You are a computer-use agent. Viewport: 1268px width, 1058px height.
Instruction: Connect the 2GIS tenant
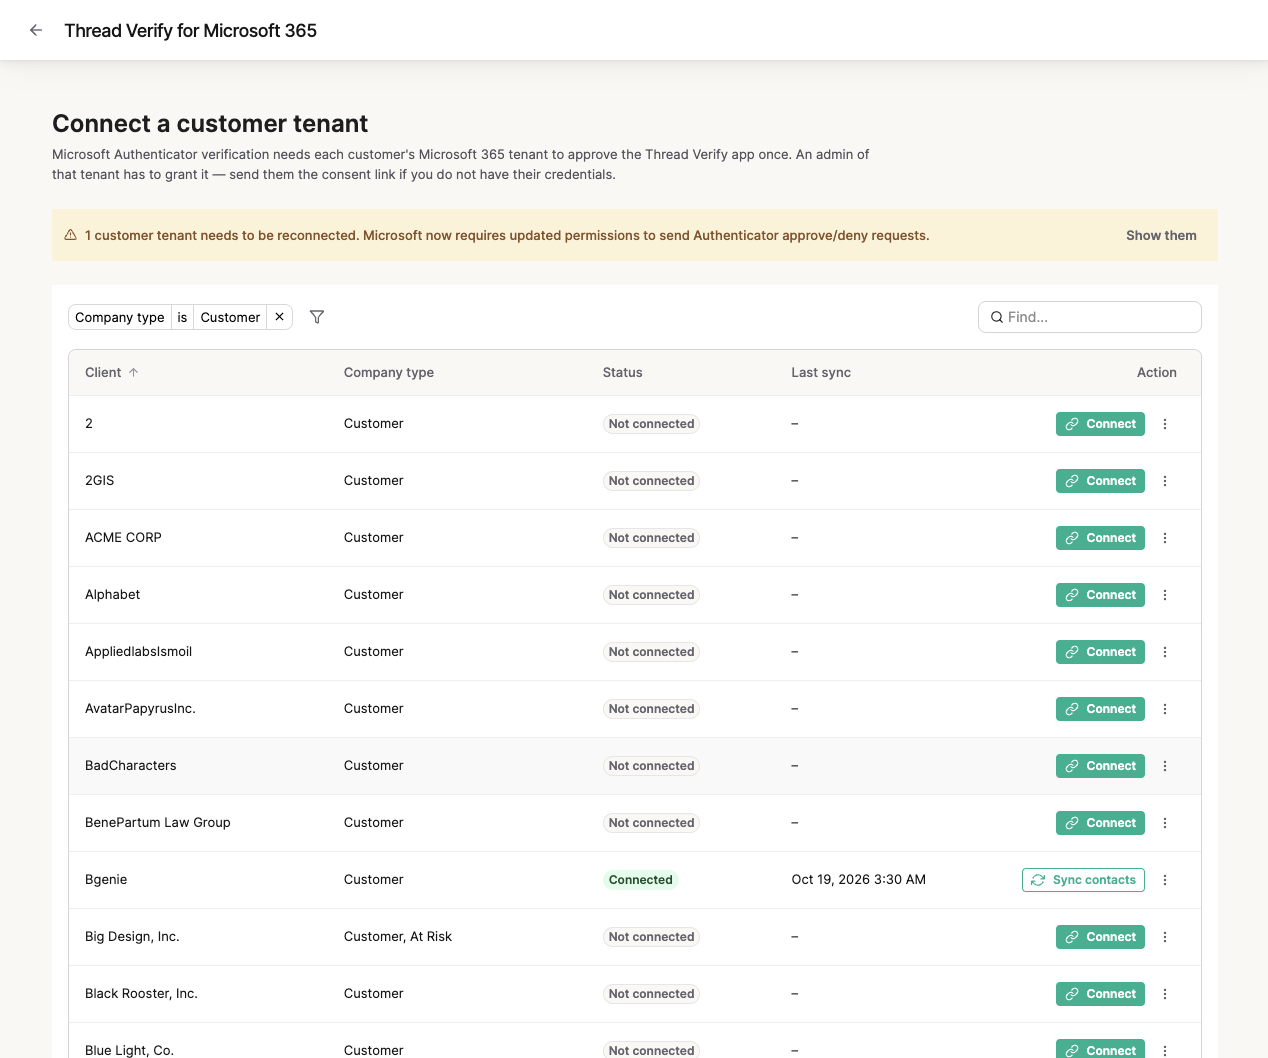pyautogui.click(x=1100, y=481)
